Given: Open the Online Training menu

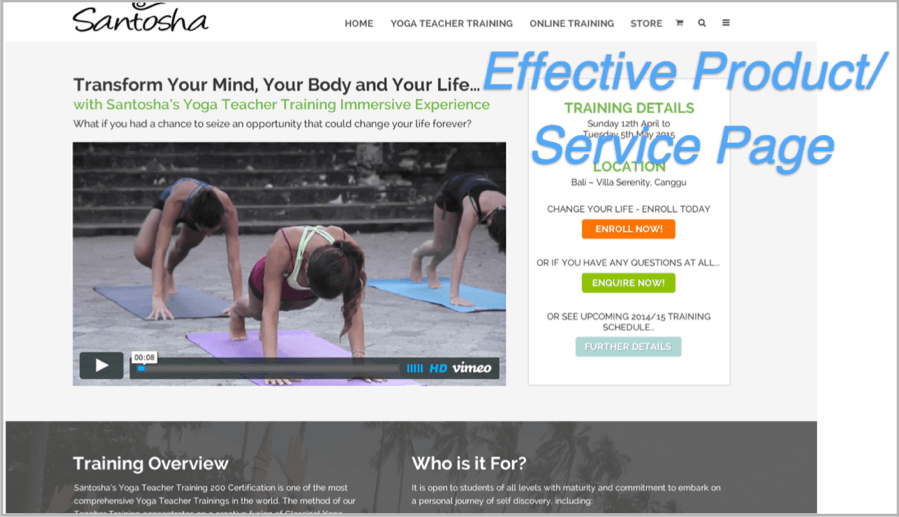Looking at the screenshot, I should [572, 24].
